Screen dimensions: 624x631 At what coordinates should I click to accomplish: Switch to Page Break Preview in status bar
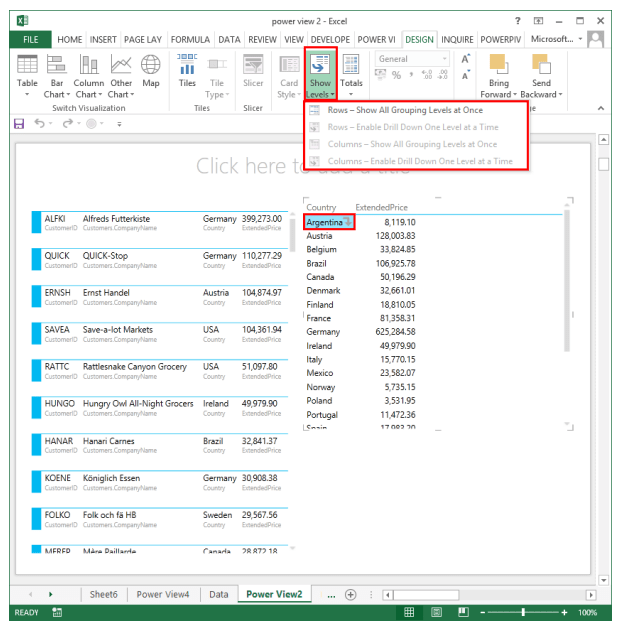pyautogui.click(x=463, y=612)
